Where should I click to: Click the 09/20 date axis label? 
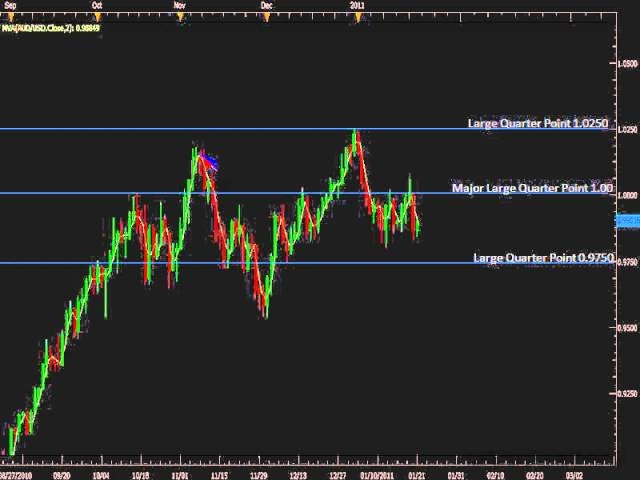(x=62, y=476)
